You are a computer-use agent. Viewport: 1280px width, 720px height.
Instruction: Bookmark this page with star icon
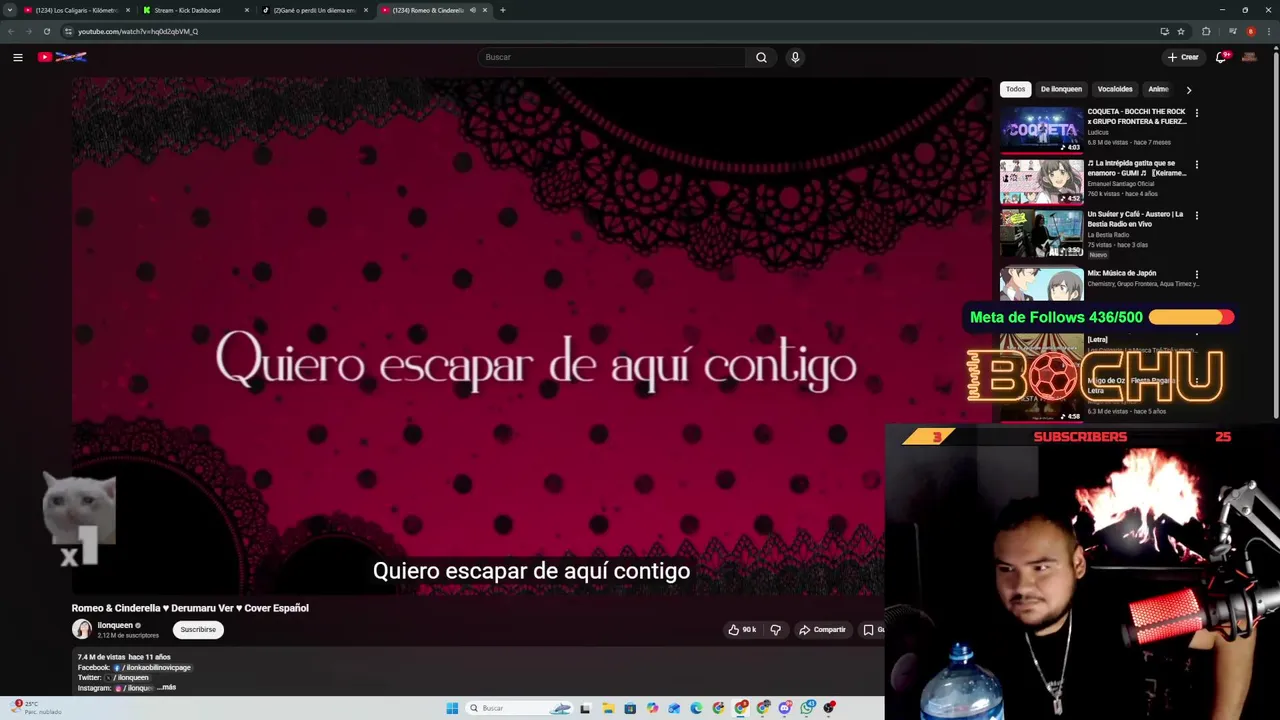tap(1181, 31)
